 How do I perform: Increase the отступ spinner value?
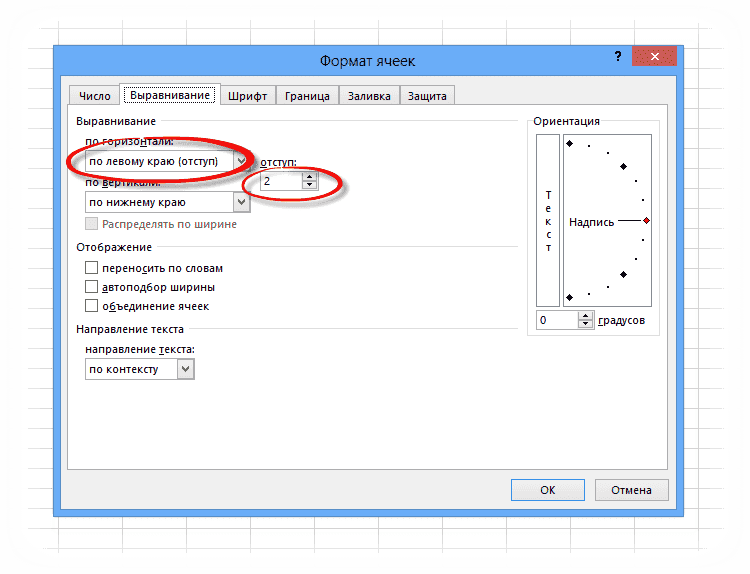click(309, 177)
